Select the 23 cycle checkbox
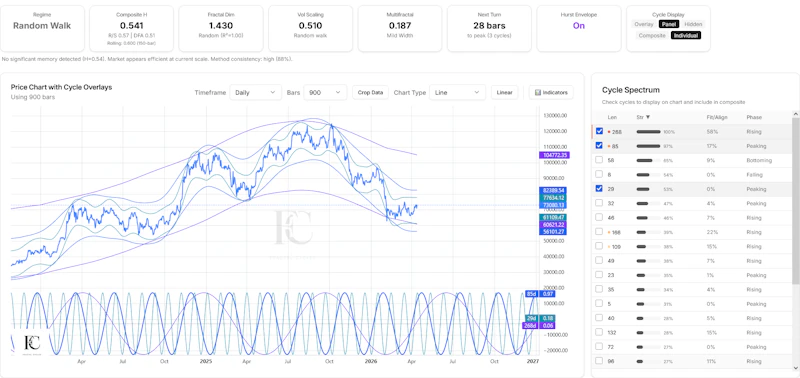This screenshot has width=800, height=378. (599, 274)
